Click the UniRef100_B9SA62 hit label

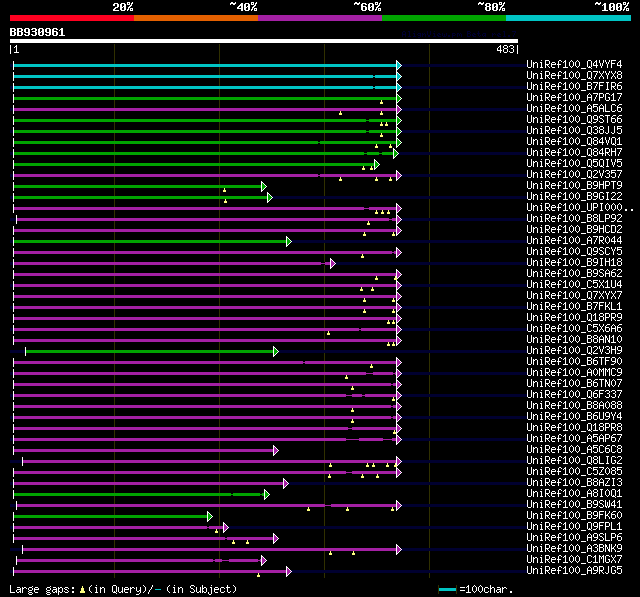(x=574, y=274)
